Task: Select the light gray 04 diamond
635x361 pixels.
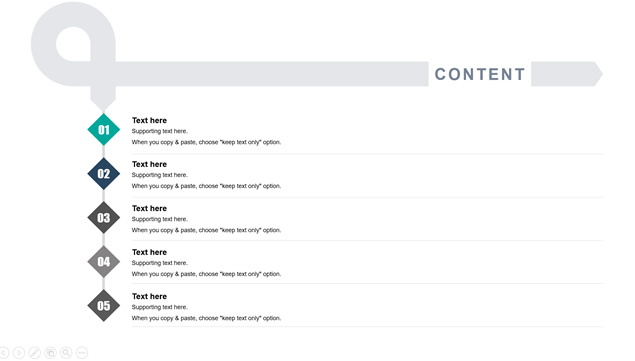Action: [x=104, y=262]
